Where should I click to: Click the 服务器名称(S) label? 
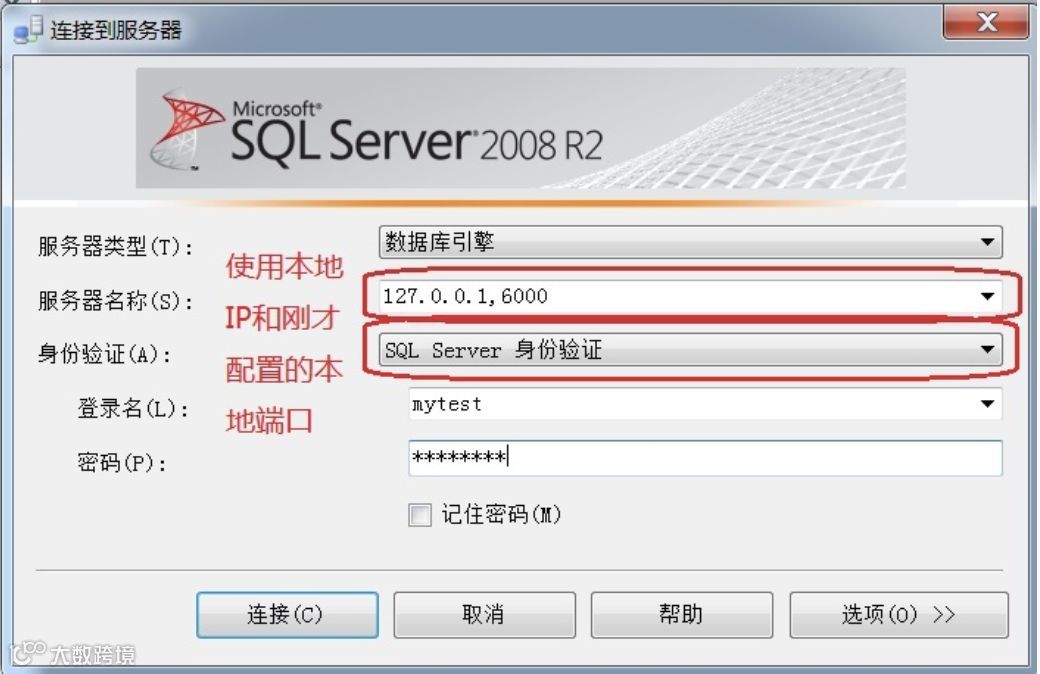click(116, 301)
